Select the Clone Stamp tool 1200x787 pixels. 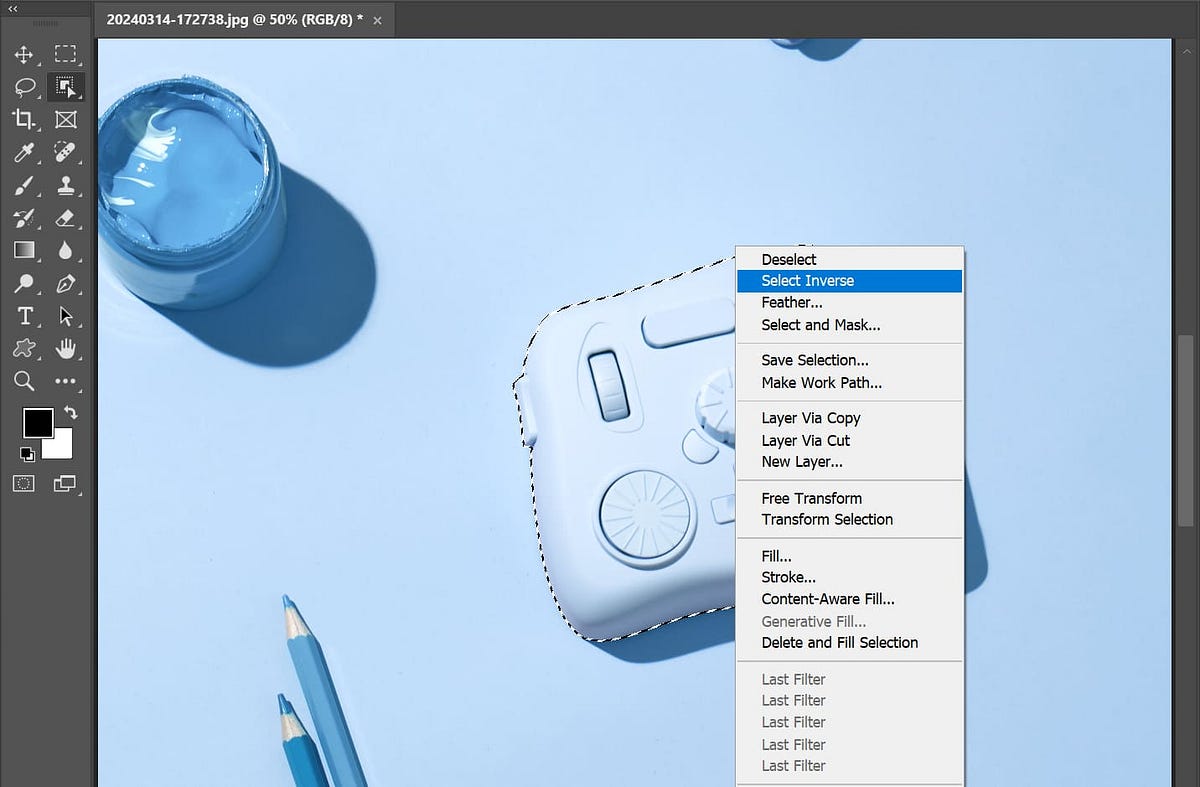click(65, 185)
